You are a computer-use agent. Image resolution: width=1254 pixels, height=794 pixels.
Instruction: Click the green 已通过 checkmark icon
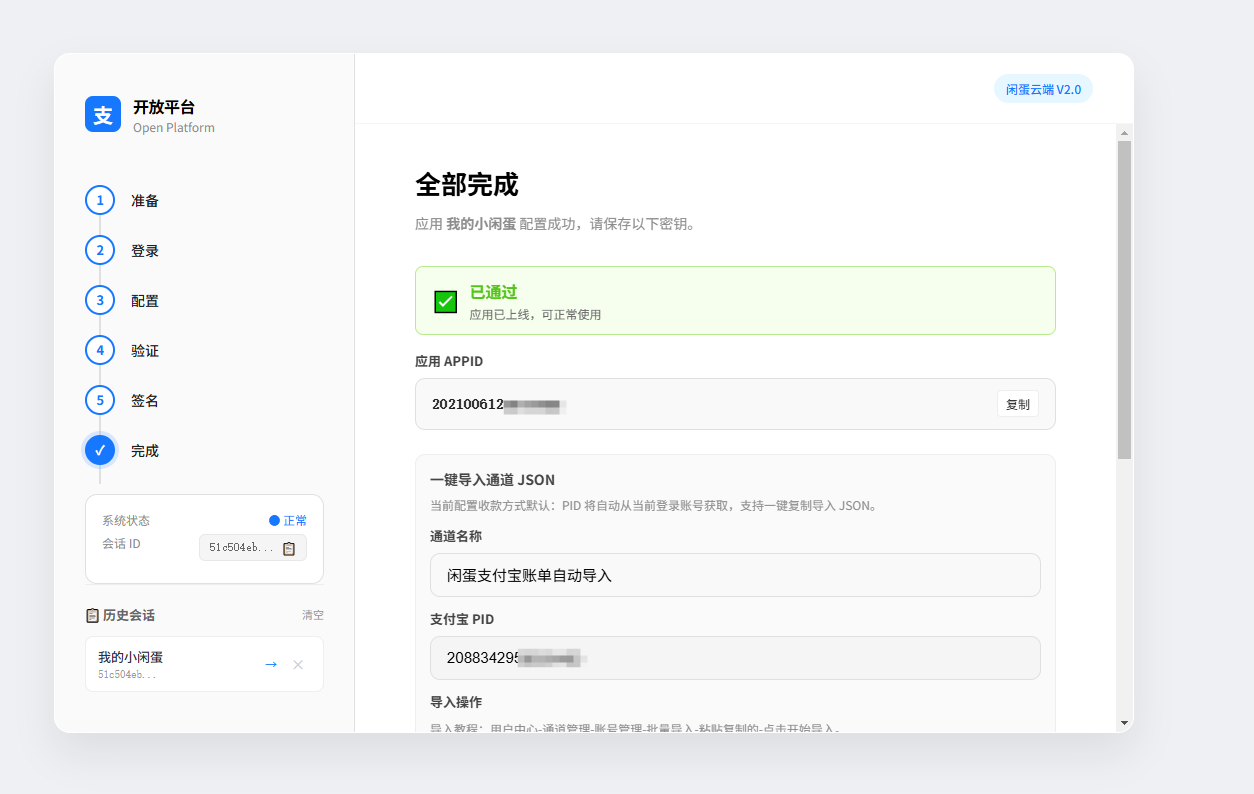tap(446, 301)
